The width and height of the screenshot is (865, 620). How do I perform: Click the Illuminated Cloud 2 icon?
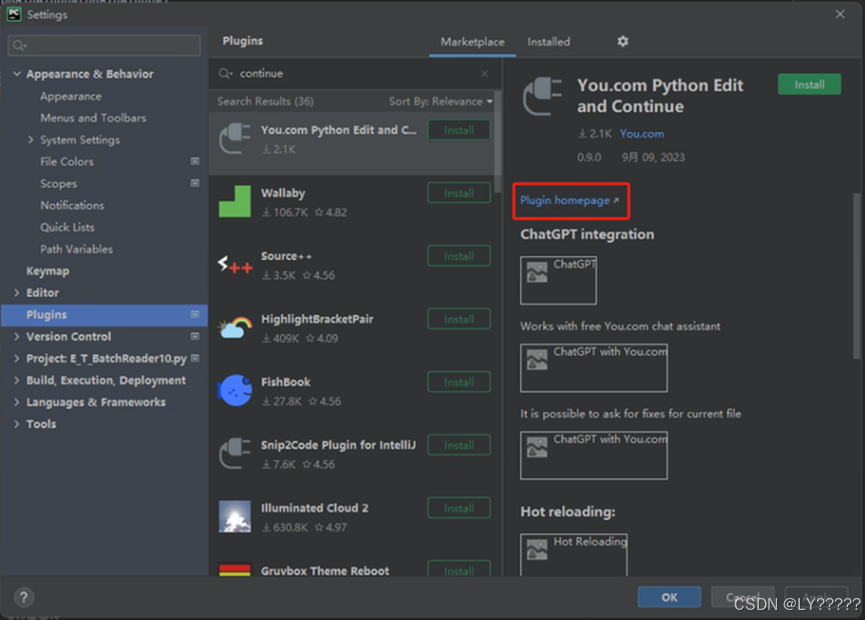coord(235,516)
